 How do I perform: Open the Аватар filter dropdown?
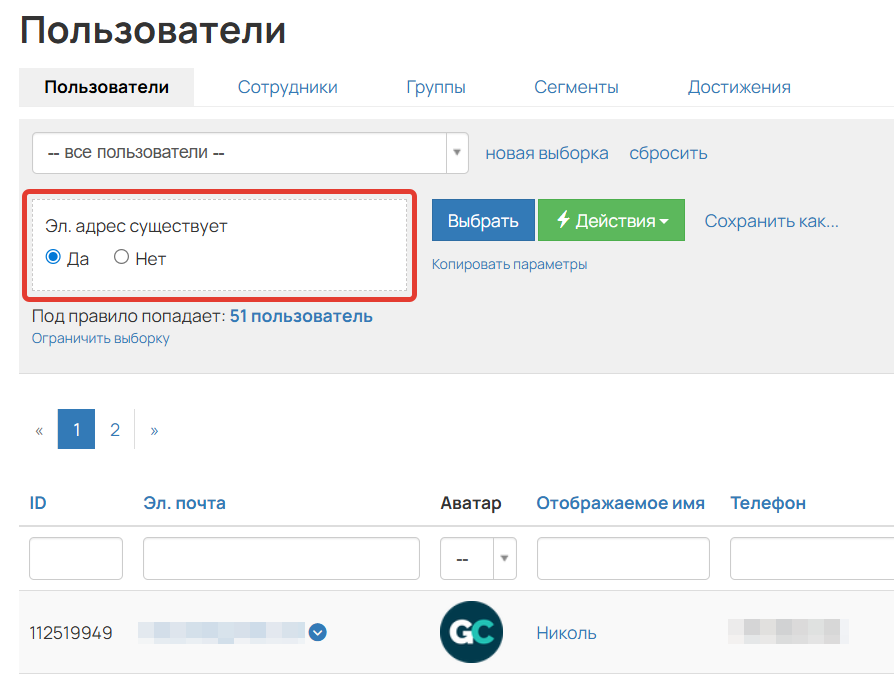coord(505,558)
